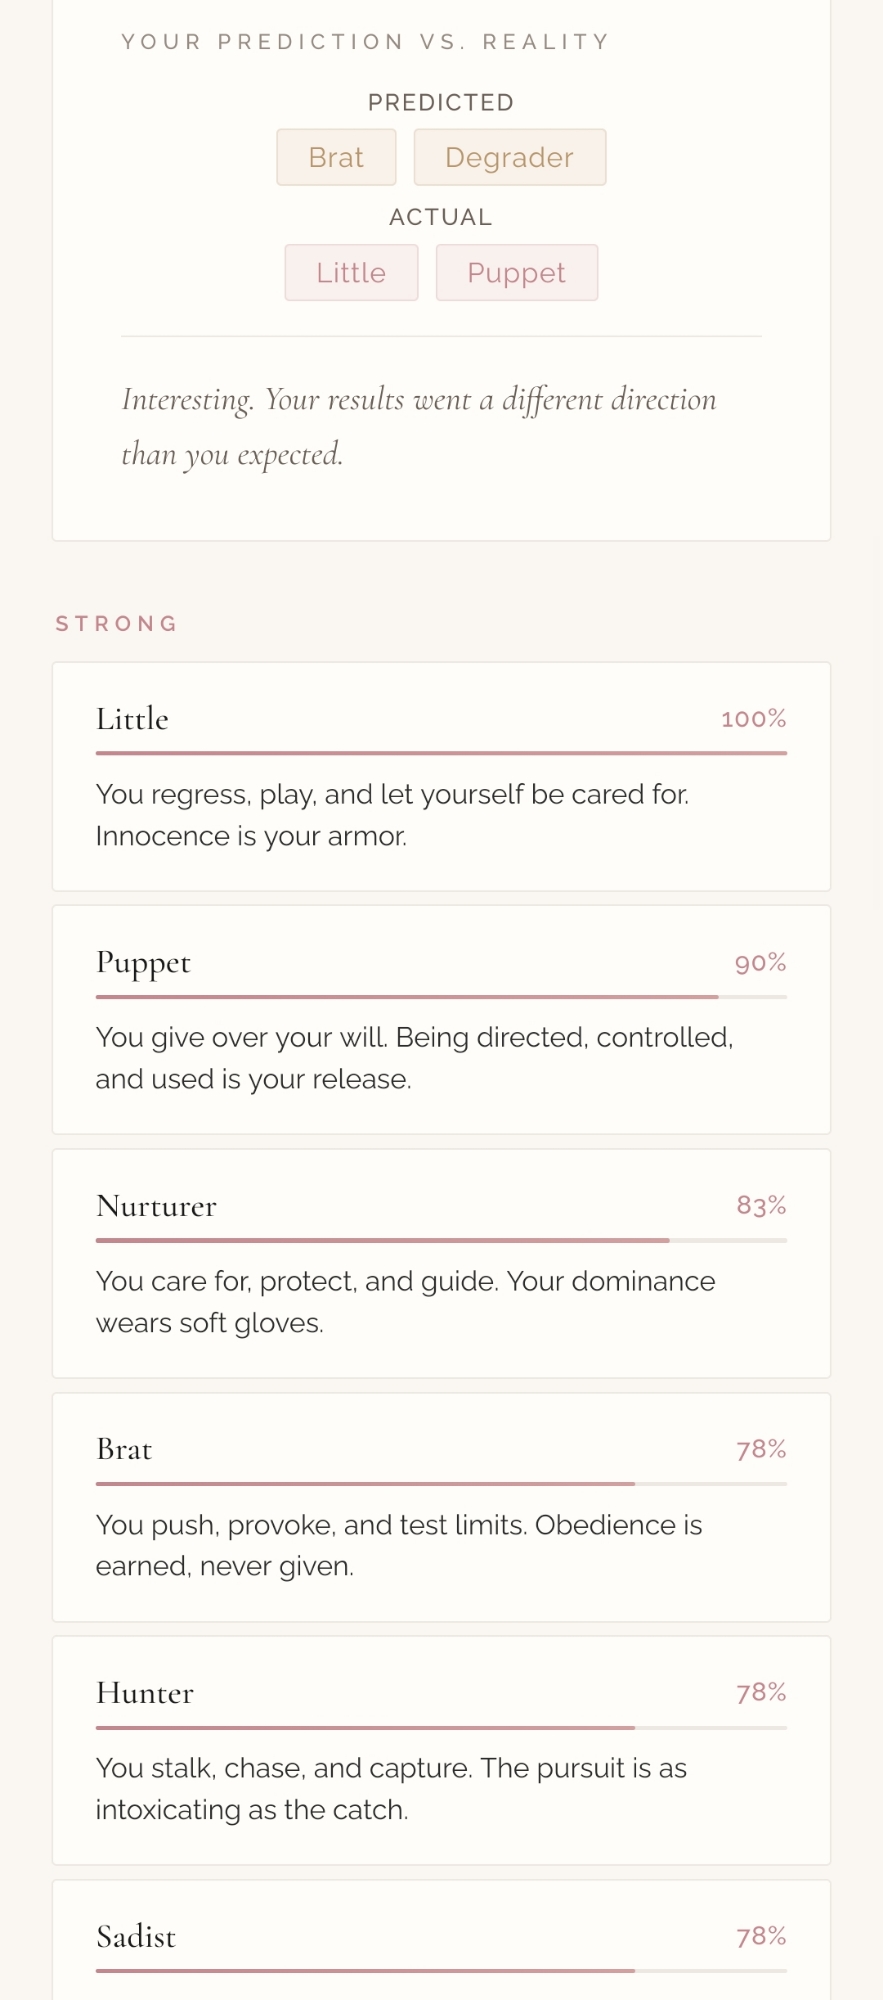Click the 100% score label

click(x=753, y=719)
